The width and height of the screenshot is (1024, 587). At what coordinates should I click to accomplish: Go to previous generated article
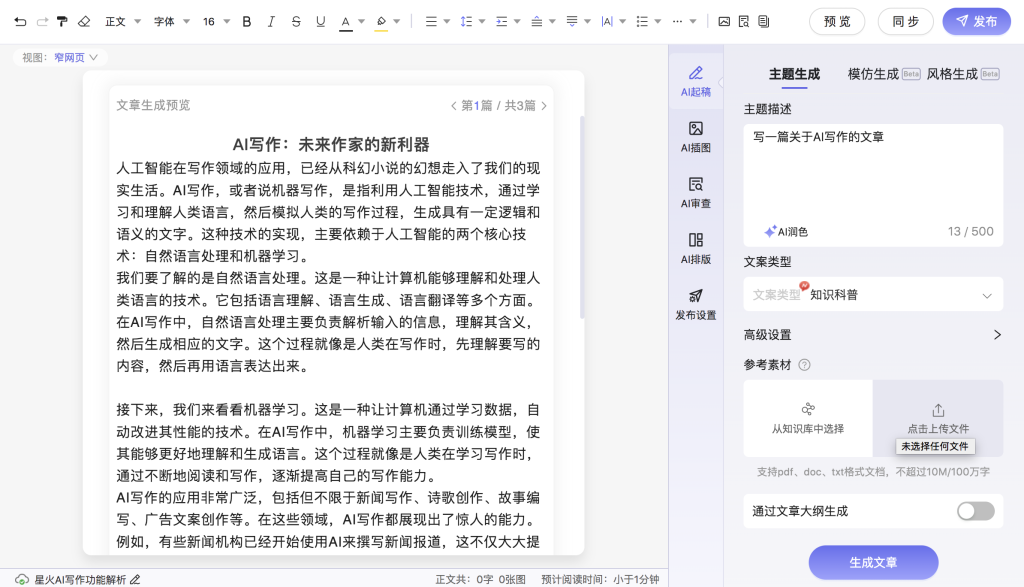pyautogui.click(x=453, y=106)
